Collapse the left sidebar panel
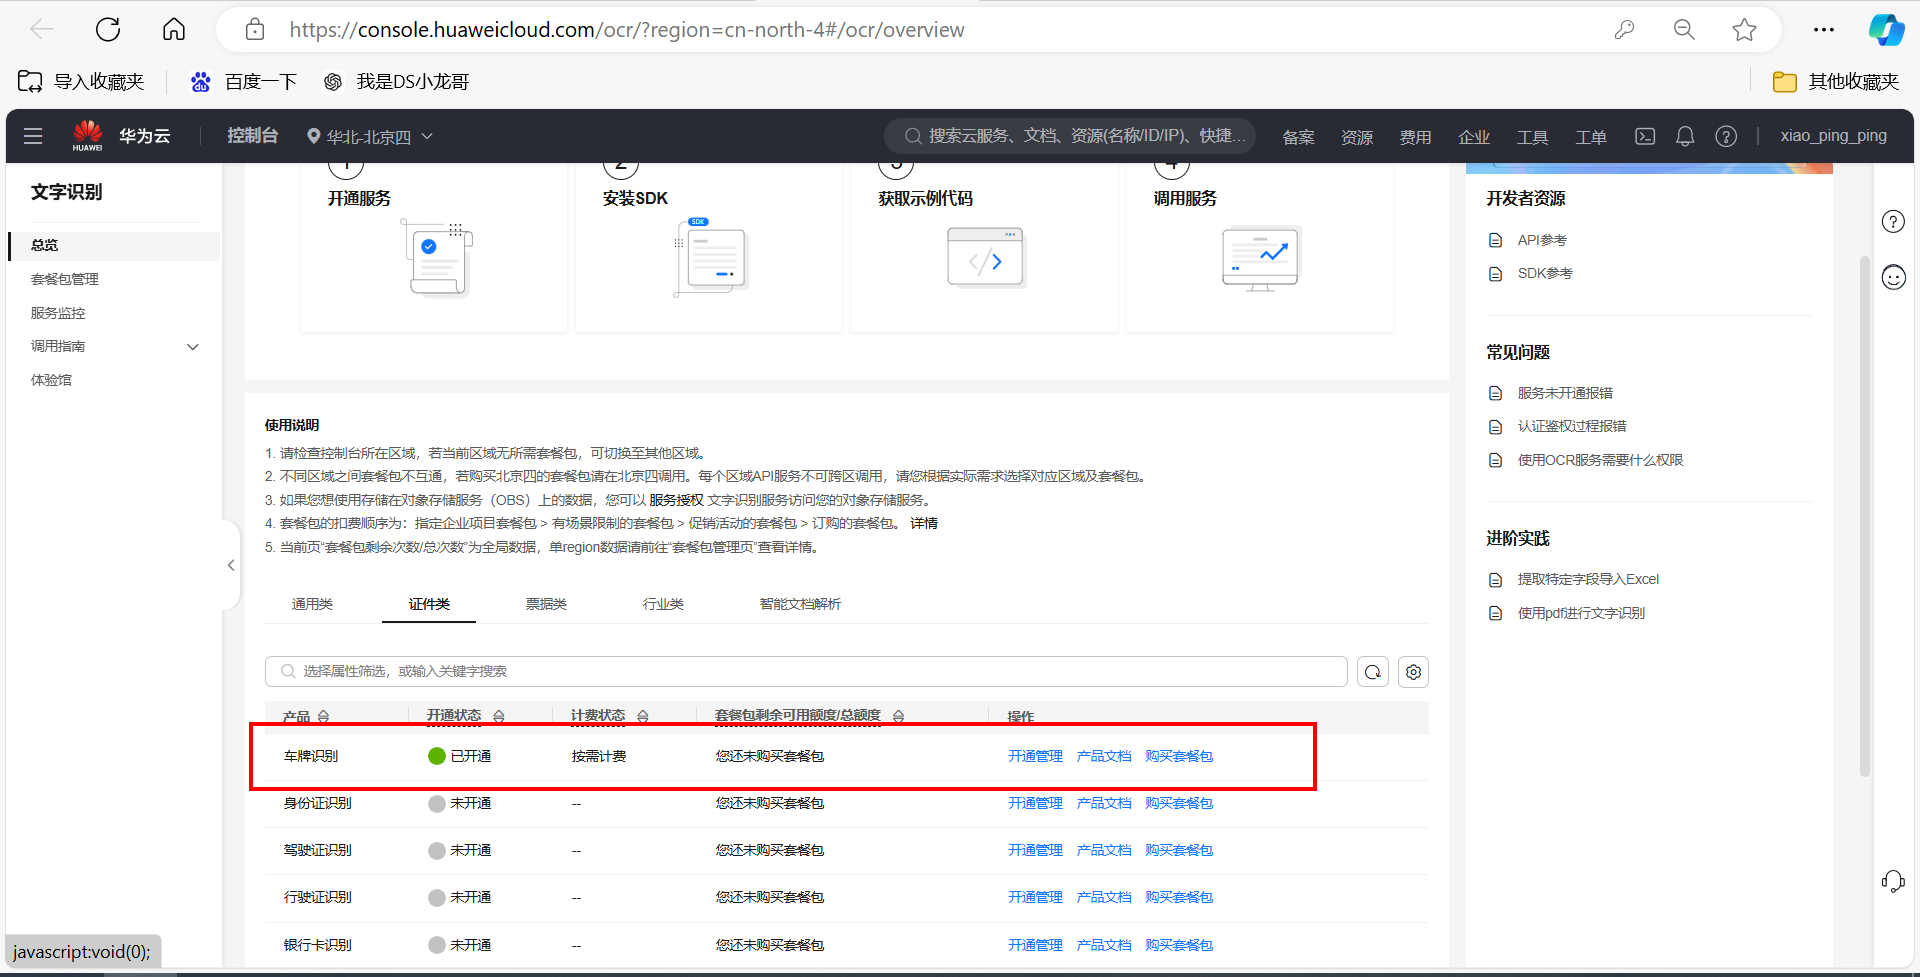 (230, 565)
